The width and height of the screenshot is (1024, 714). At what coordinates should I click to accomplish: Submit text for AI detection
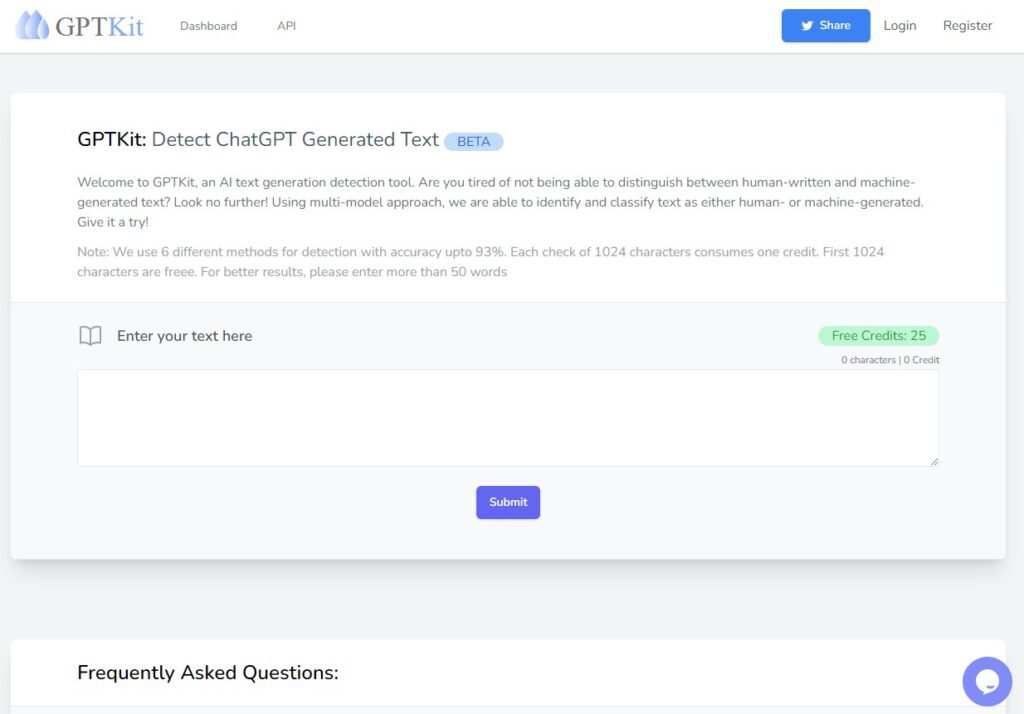[508, 502]
